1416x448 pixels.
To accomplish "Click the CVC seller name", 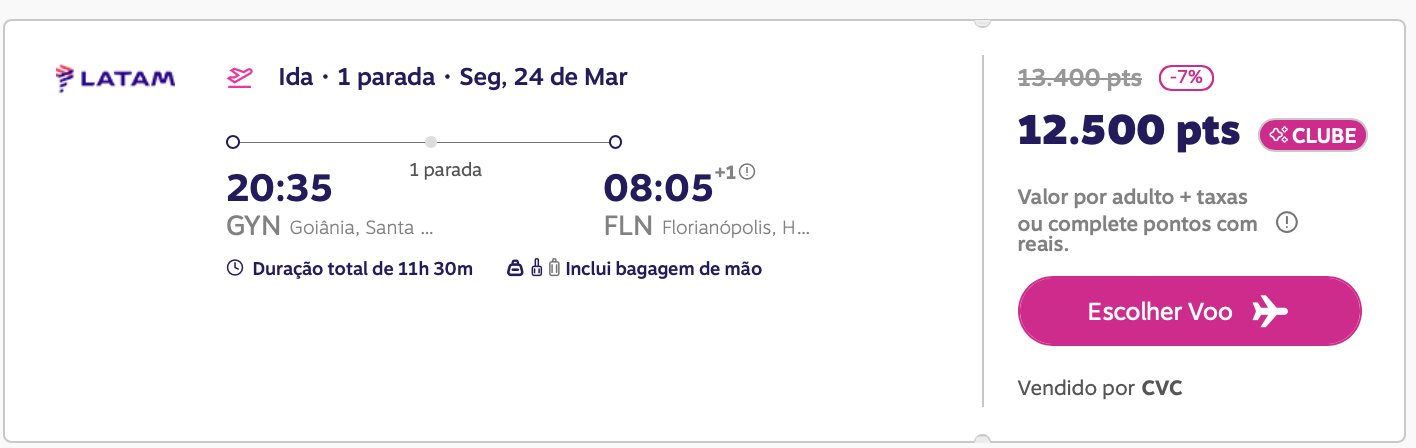I will 1162,387.
